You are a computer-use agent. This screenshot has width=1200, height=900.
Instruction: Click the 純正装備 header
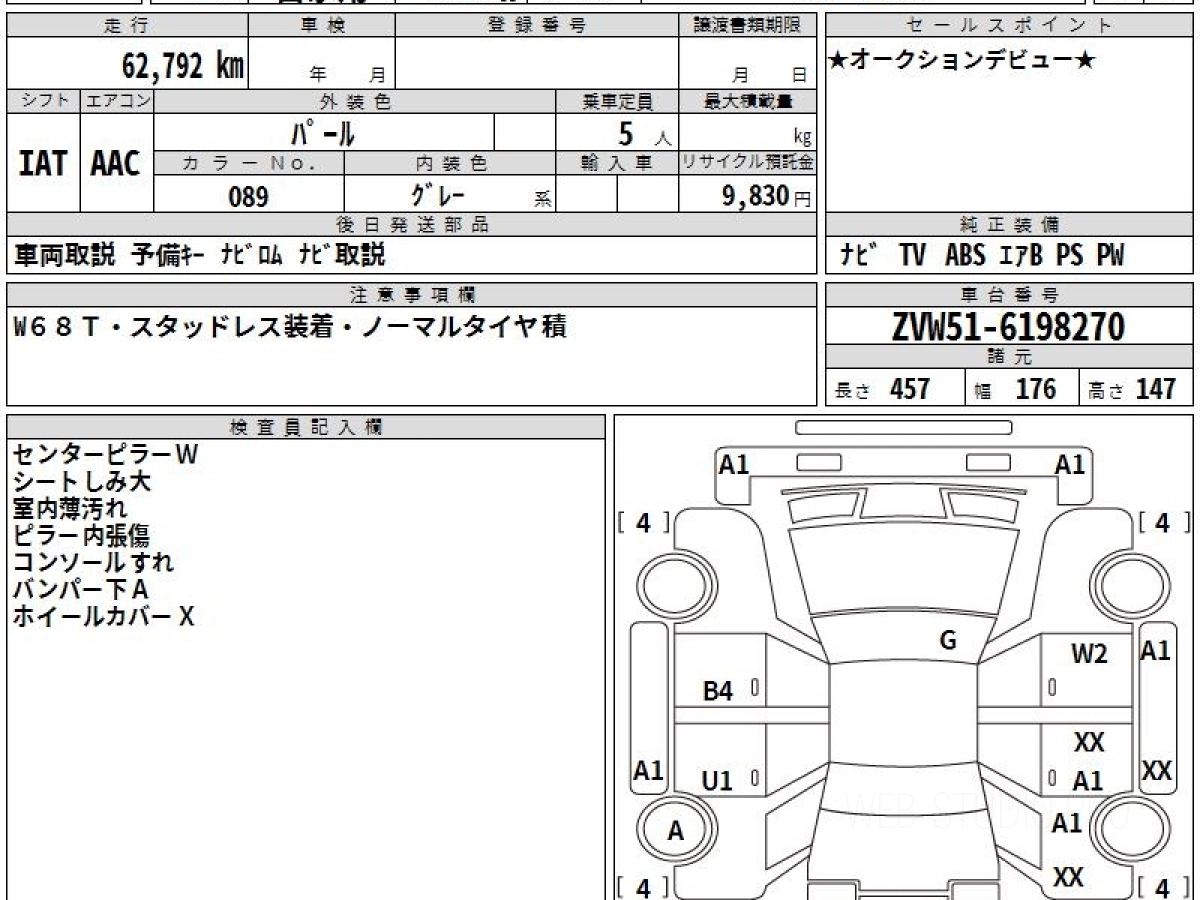point(1009,225)
